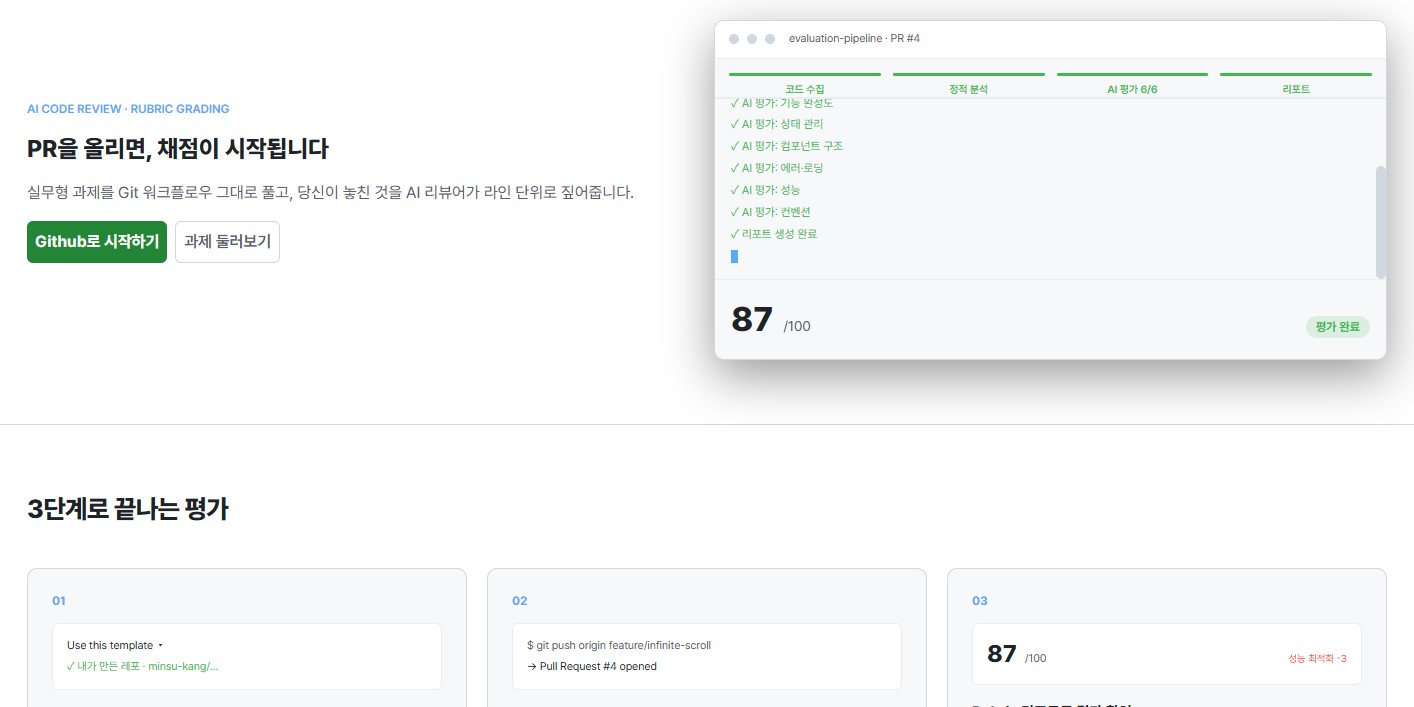Image resolution: width=1414 pixels, height=707 pixels.
Task: Select the AI 평가 6/6 pipeline step
Action: [1132, 83]
